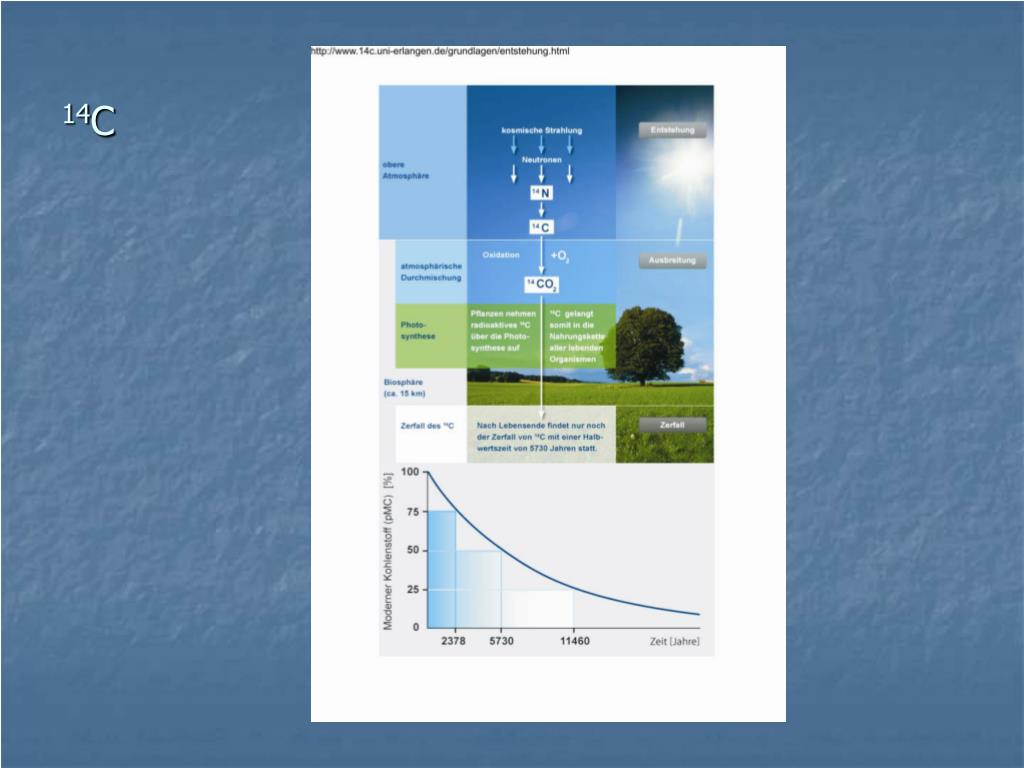Click the Entstehung button
Viewport: 1024px width, 768px height.
pos(672,130)
